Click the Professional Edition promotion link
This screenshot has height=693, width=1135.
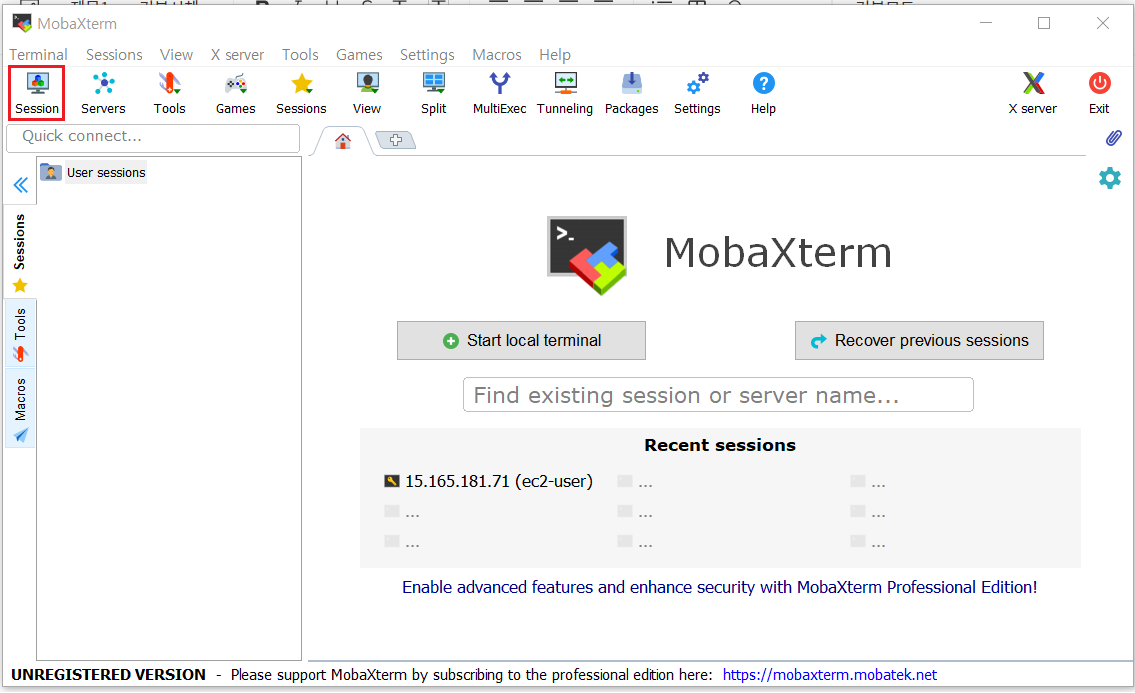(720, 587)
